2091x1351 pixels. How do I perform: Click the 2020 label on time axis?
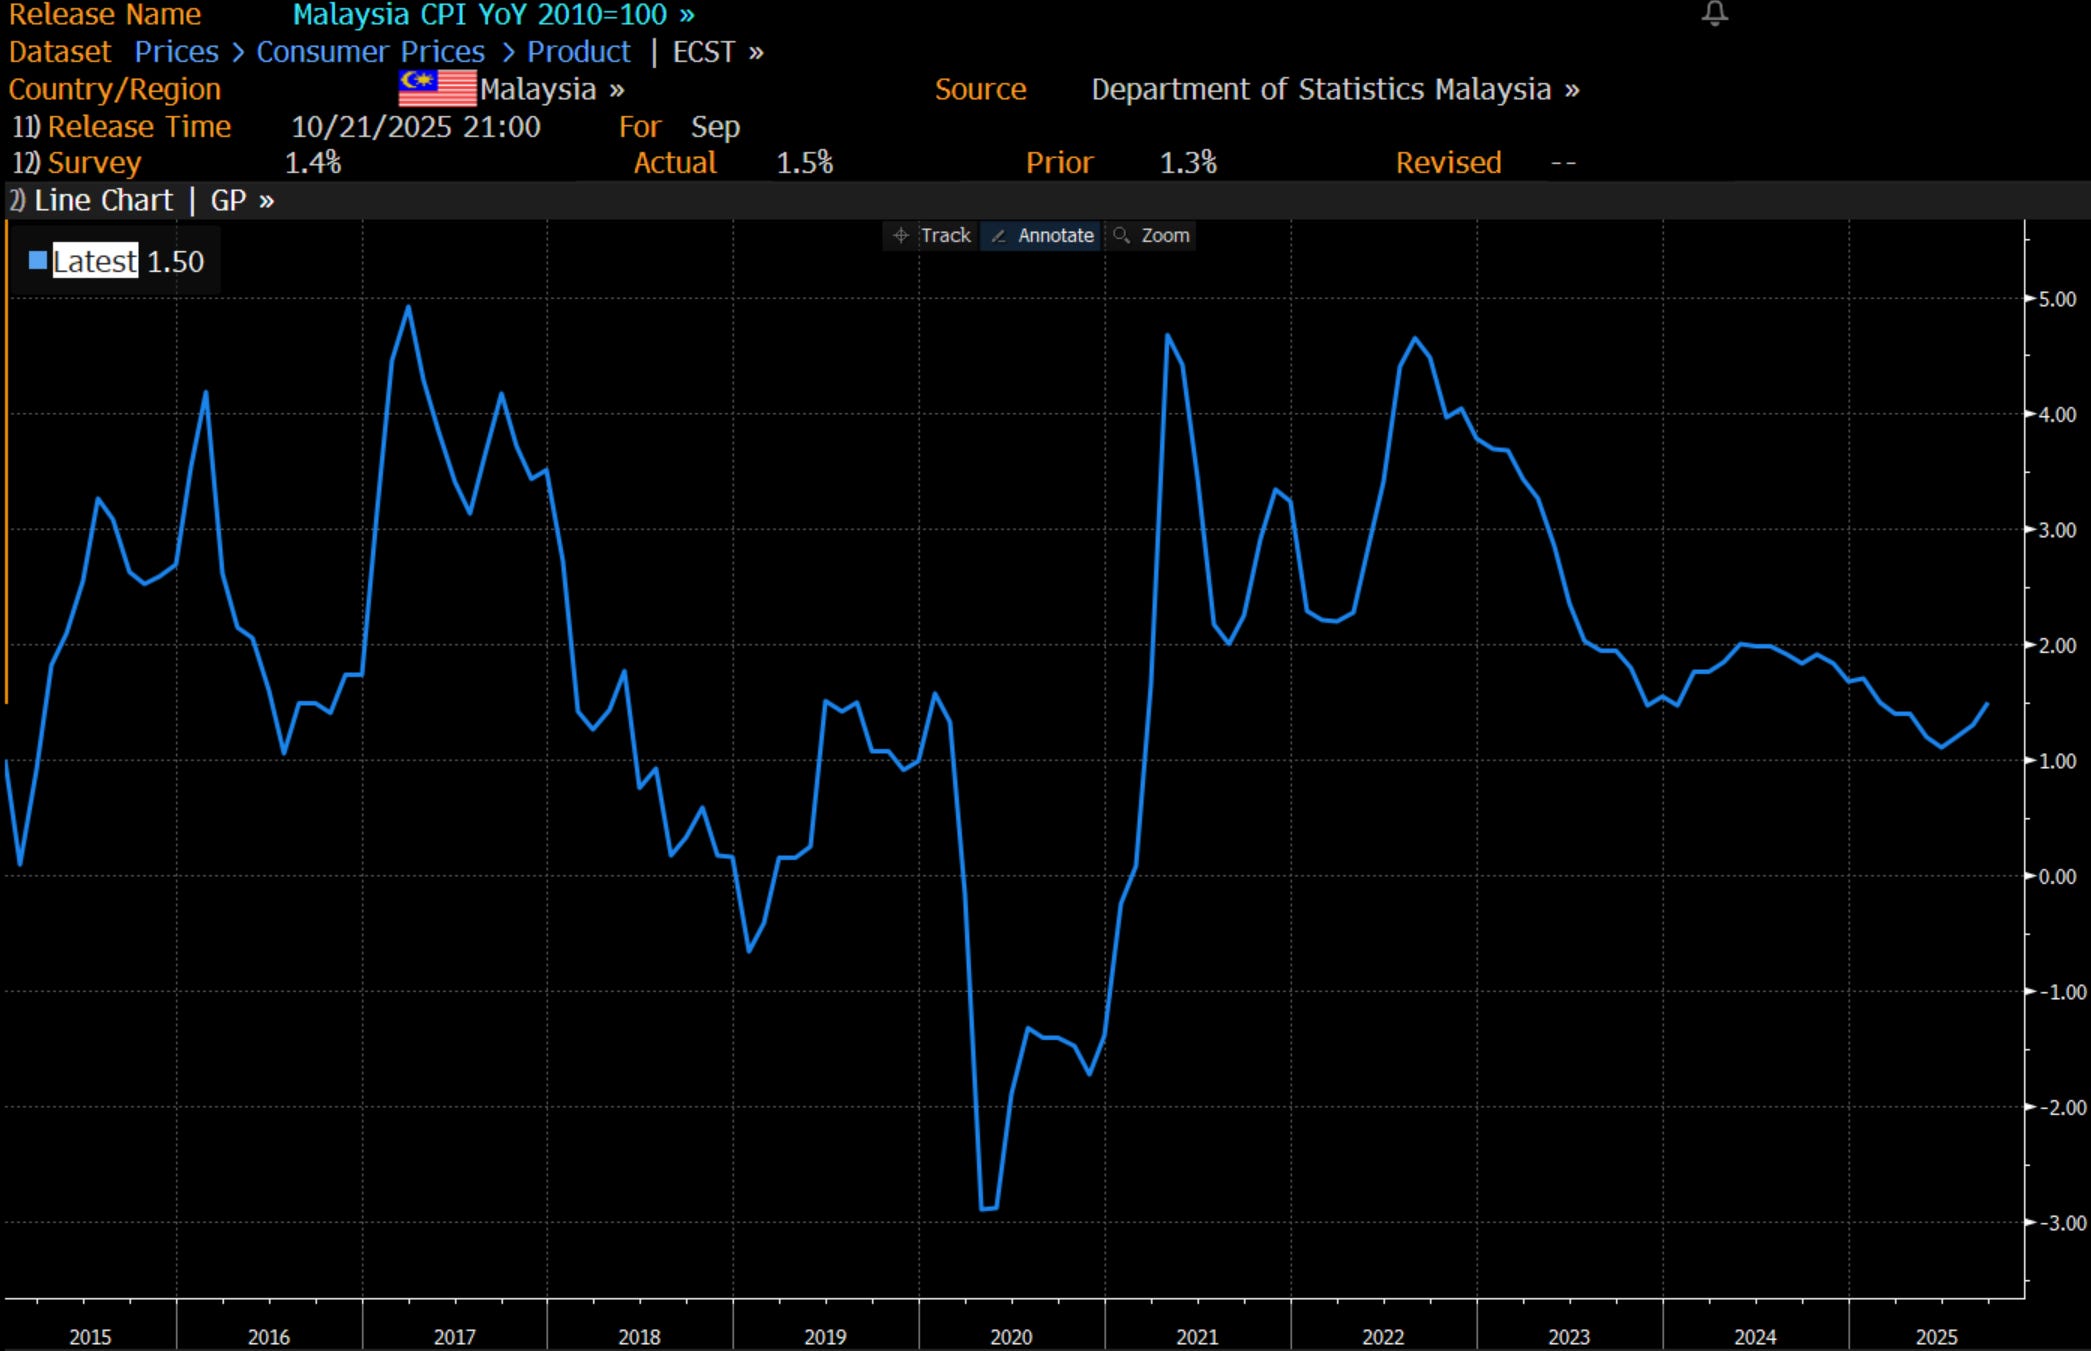click(1010, 1336)
